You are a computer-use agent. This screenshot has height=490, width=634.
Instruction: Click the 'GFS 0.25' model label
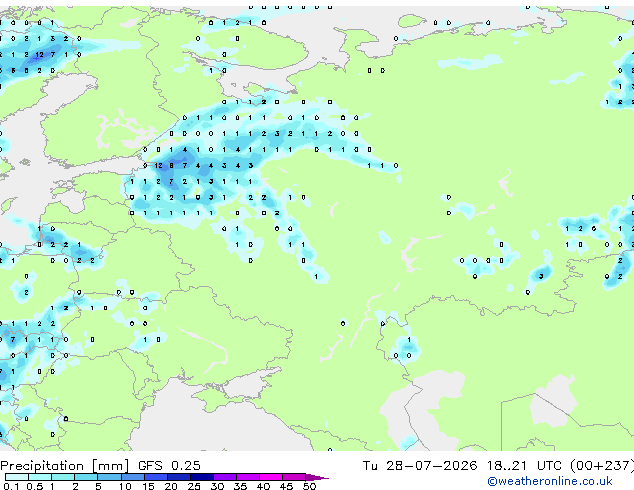(x=169, y=466)
